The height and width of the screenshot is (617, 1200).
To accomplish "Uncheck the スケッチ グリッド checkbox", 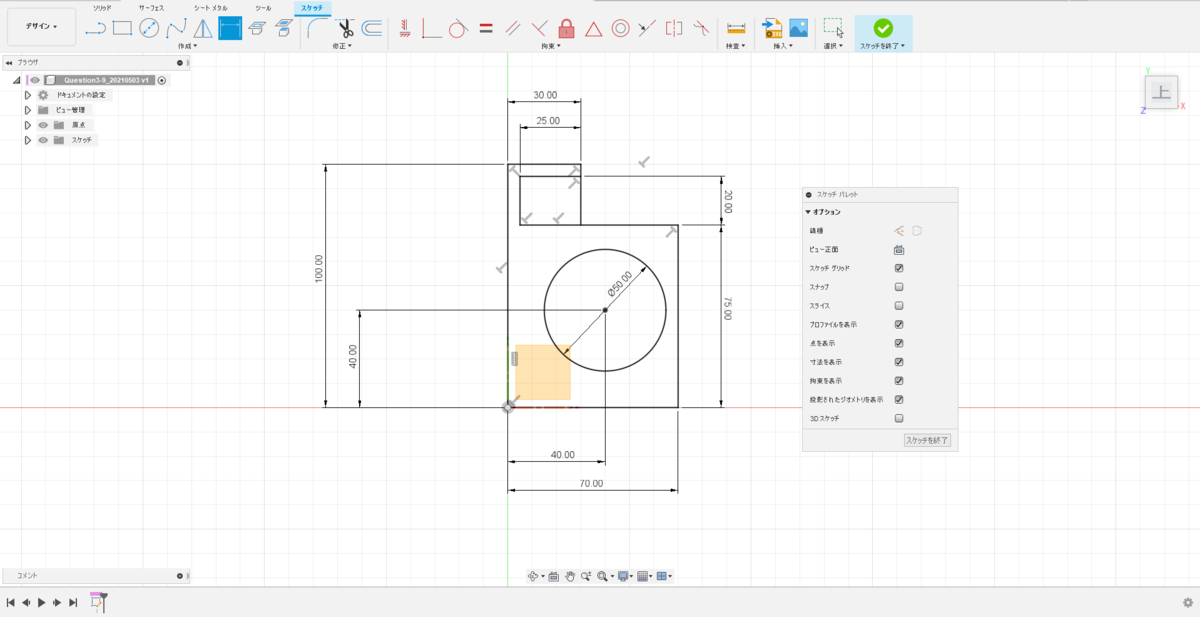I will 899,268.
